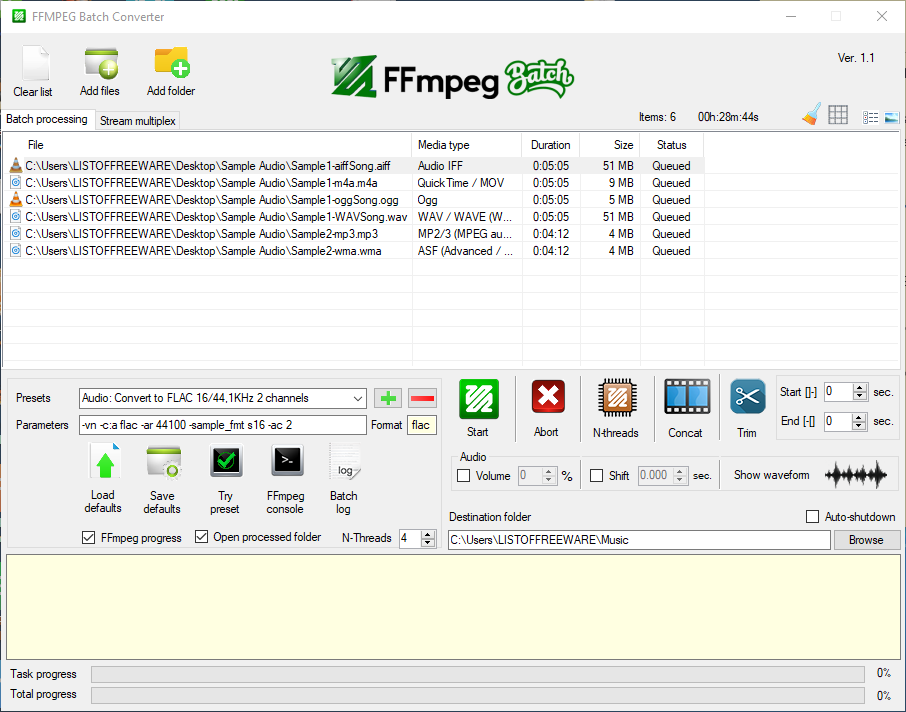Sort by File column header
906x712 pixels.
(207, 145)
